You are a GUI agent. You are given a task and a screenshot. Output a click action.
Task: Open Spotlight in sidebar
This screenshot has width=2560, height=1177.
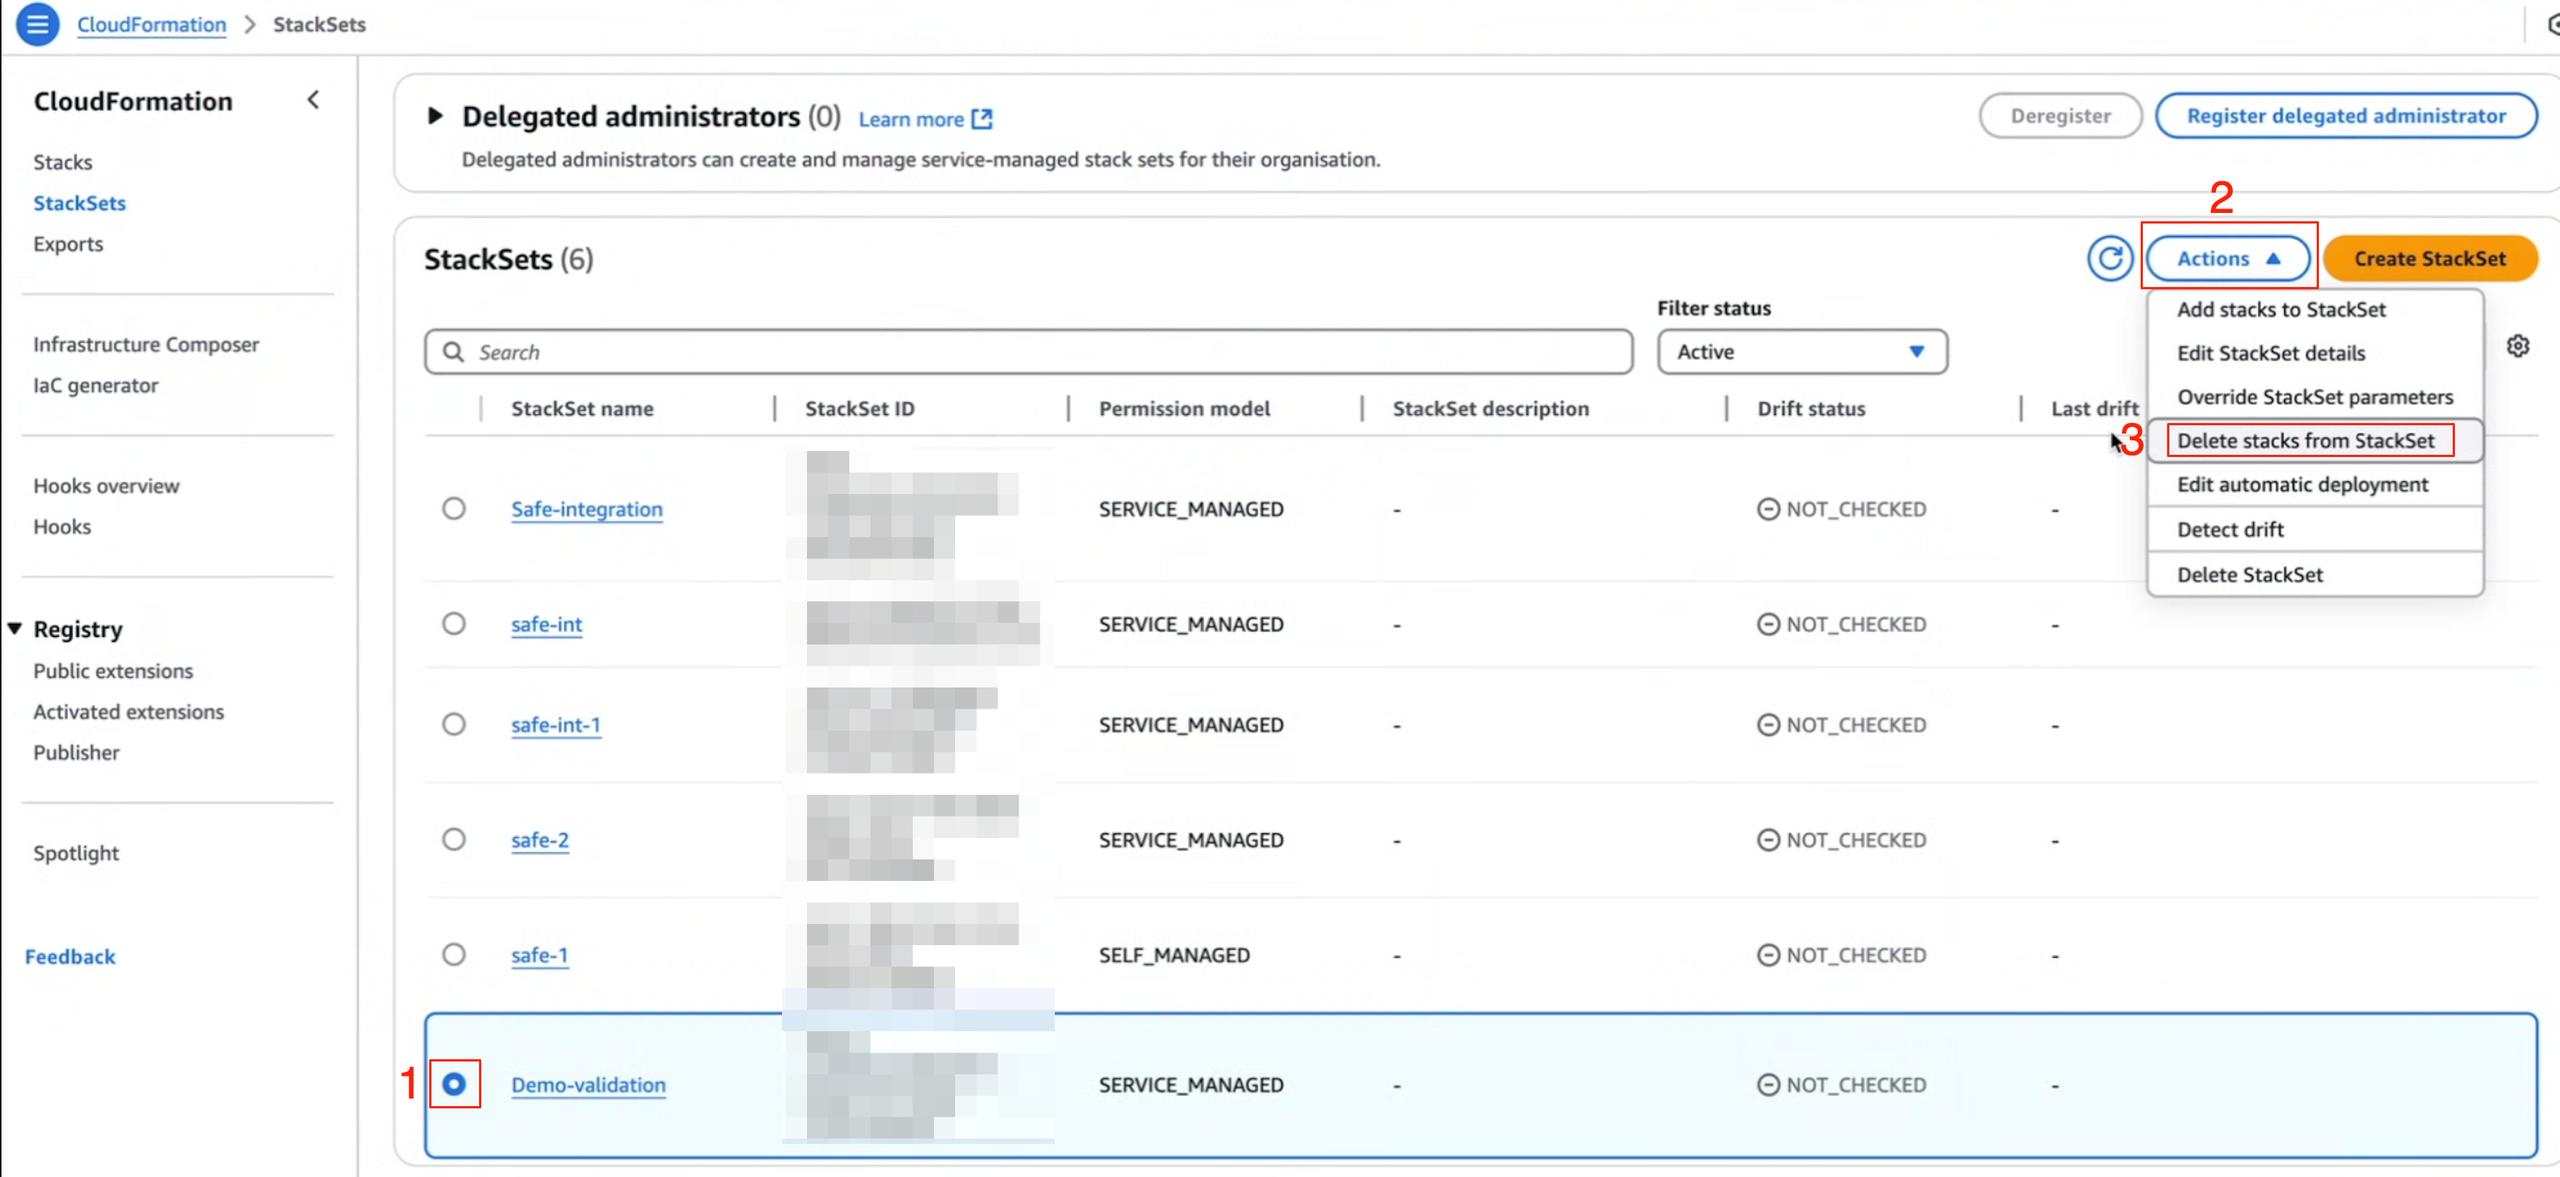tap(76, 853)
